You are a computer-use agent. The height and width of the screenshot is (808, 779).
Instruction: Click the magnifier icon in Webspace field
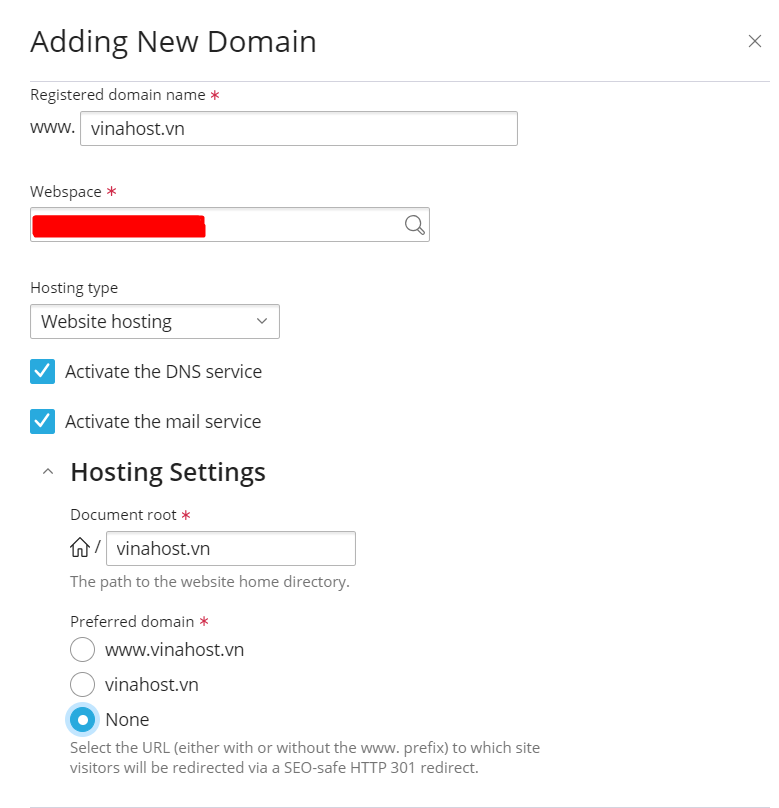(x=414, y=225)
